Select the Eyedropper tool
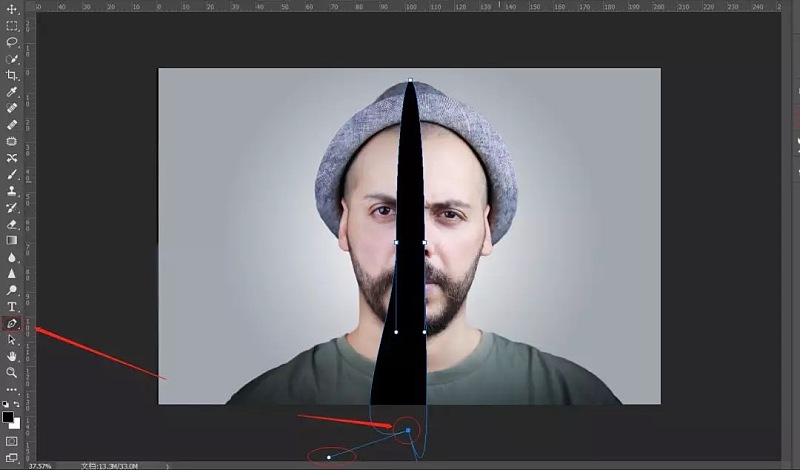Screen dimensions: 800x470 tap(11, 92)
